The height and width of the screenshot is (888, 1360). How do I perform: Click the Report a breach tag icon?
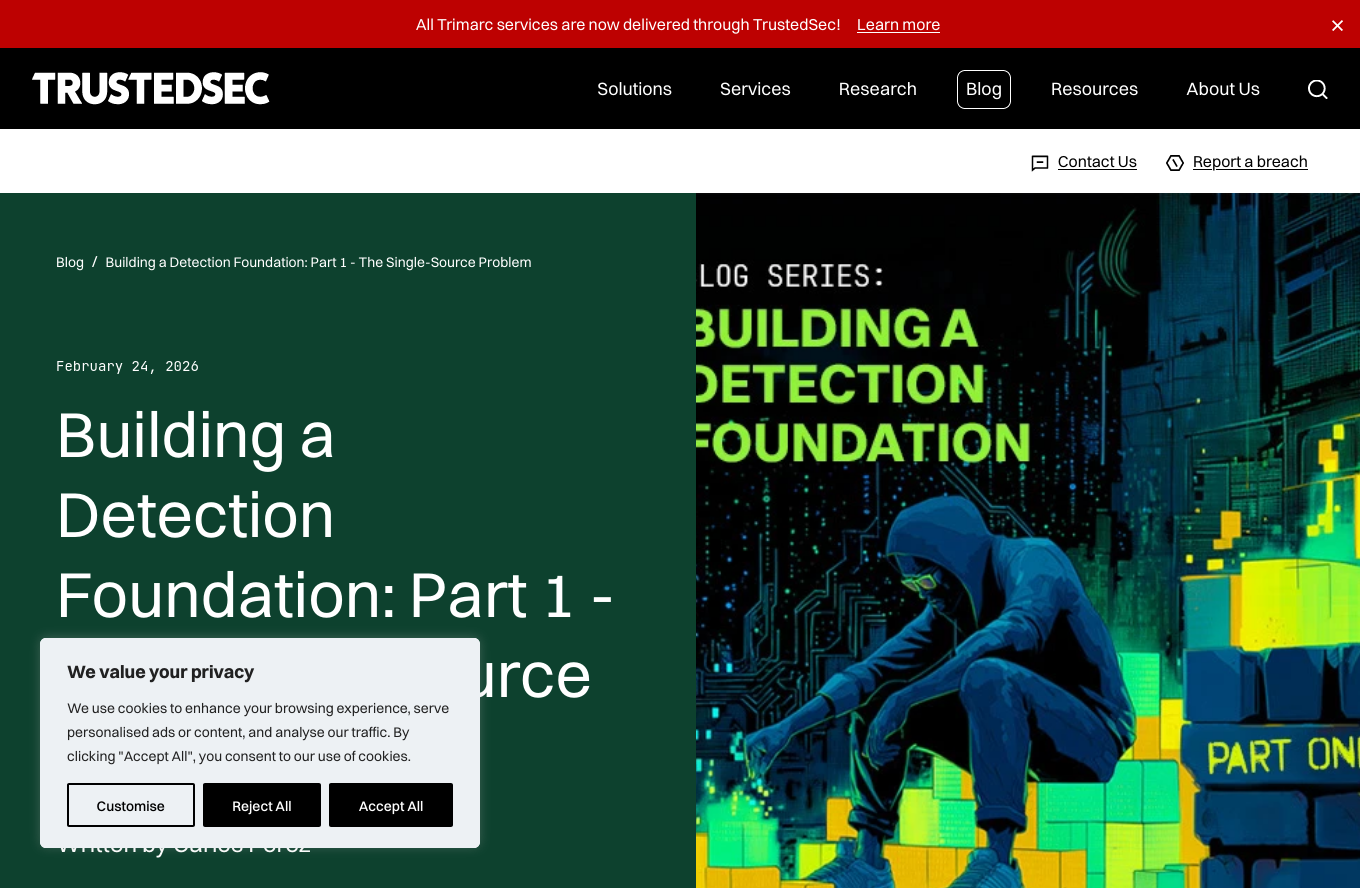[1175, 163]
